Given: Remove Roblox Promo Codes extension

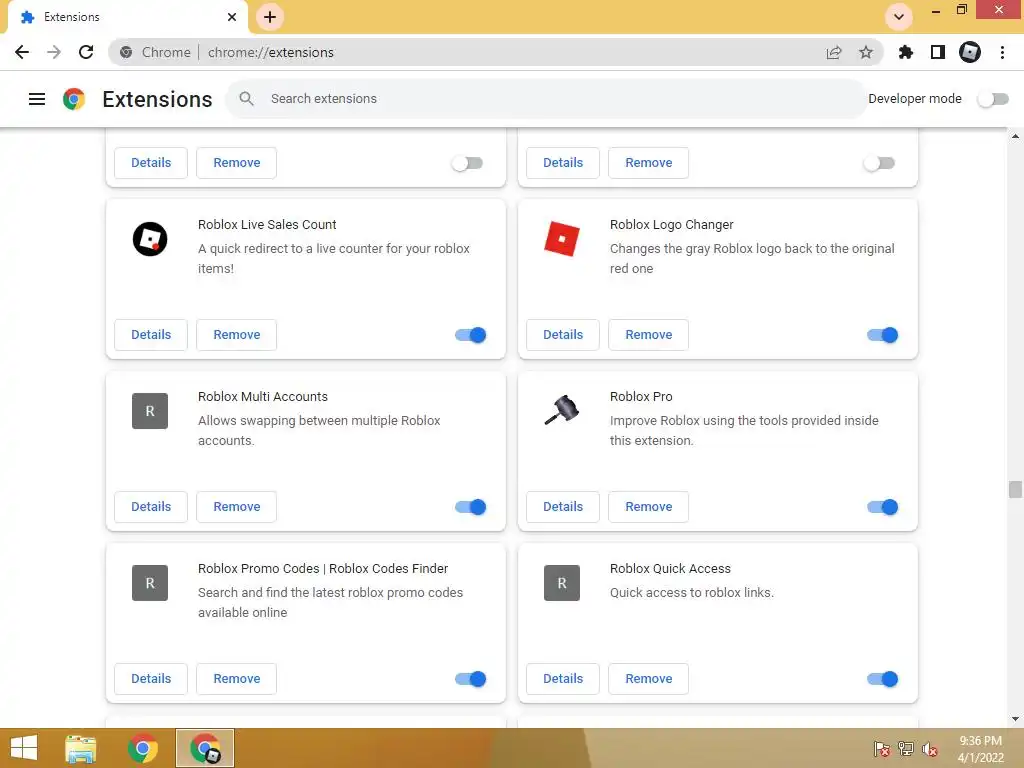Looking at the screenshot, I should [236, 679].
